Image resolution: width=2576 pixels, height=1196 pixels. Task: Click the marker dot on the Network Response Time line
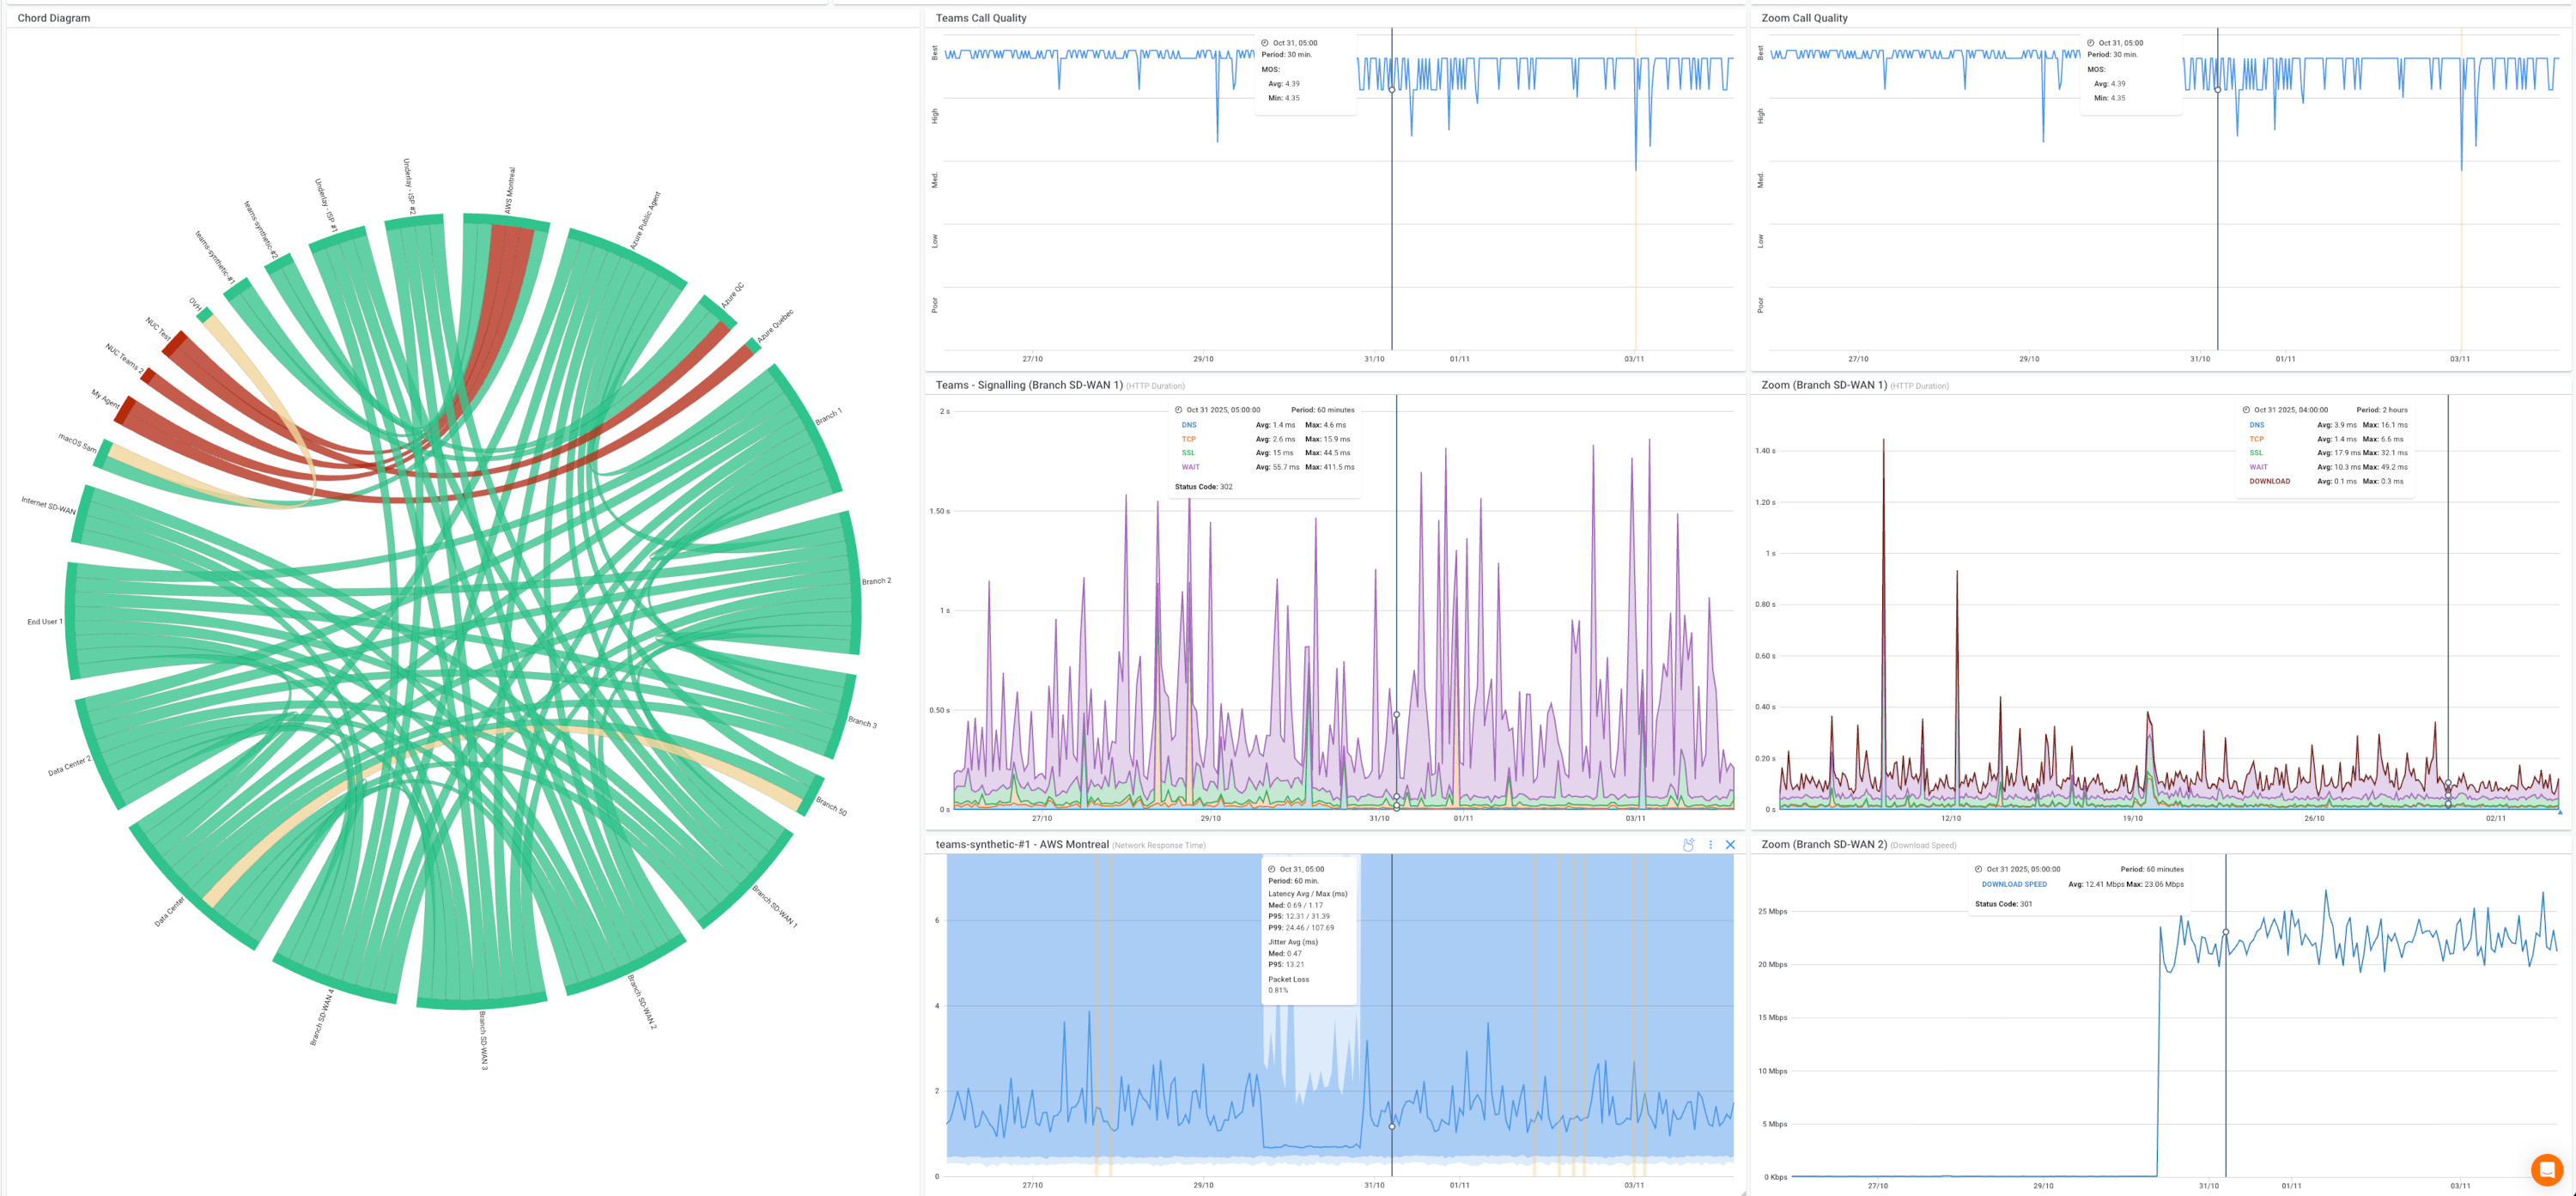pyautogui.click(x=1392, y=1126)
